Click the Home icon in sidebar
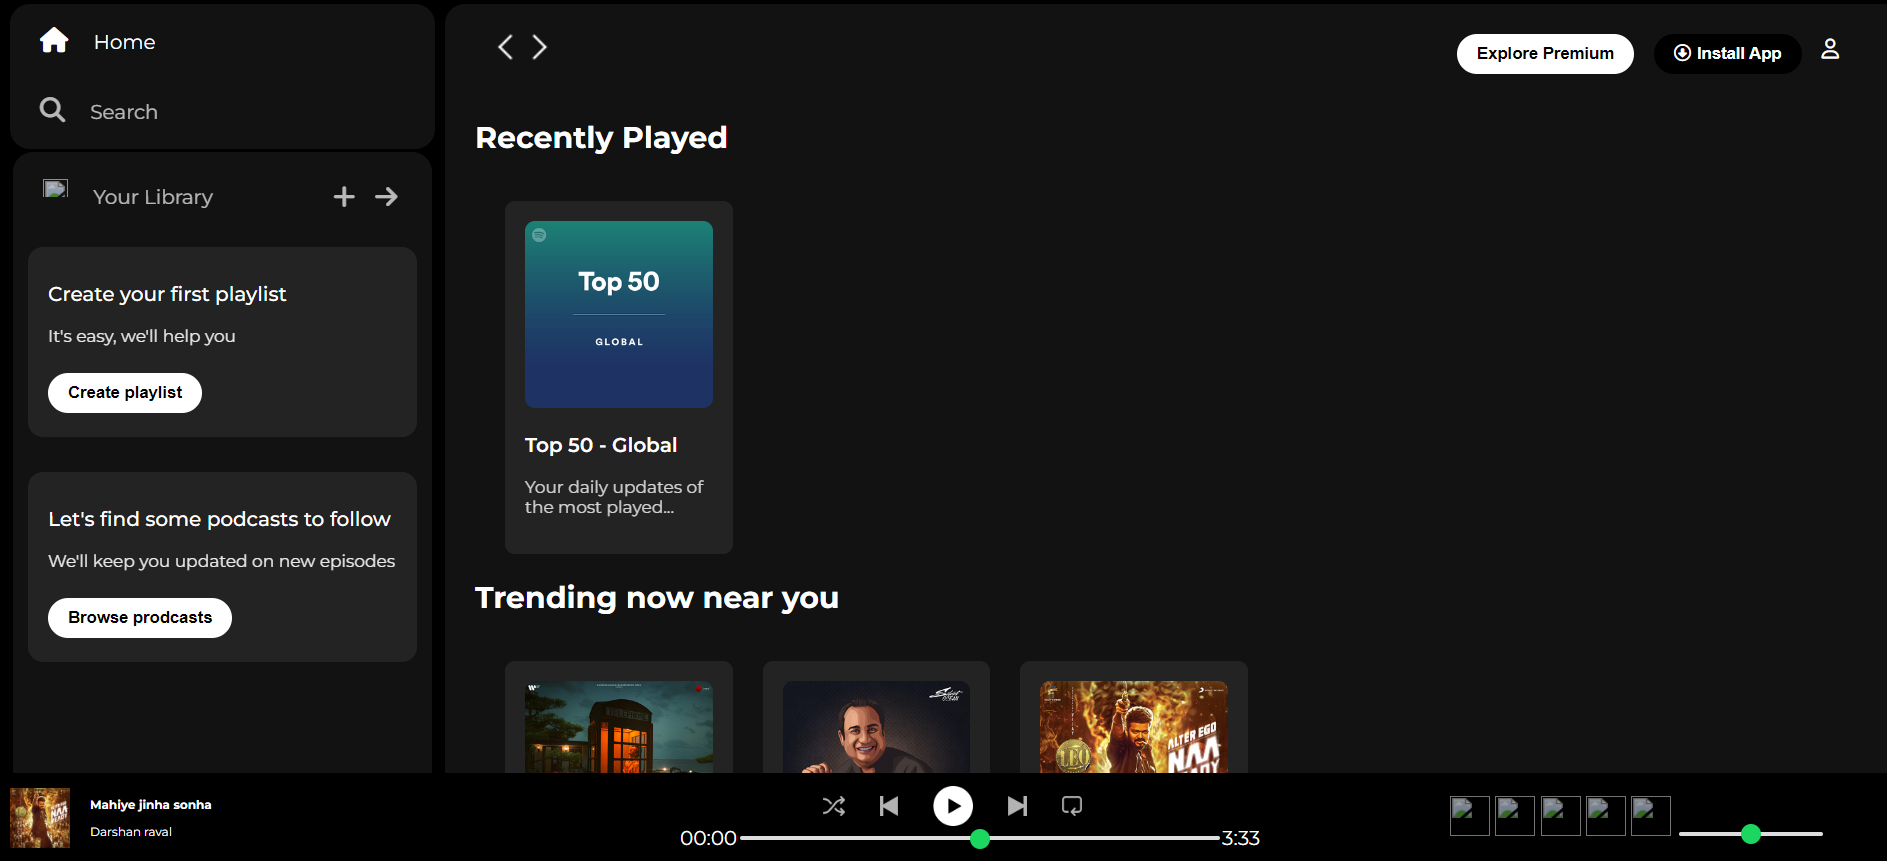This screenshot has height=861, width=1887. tap(54, 40)
